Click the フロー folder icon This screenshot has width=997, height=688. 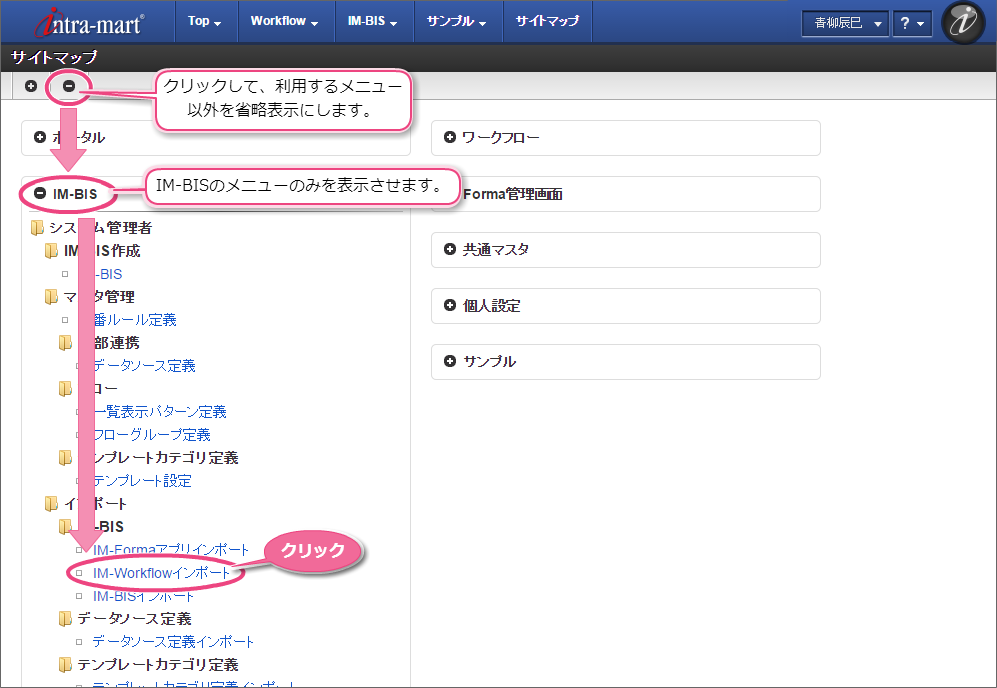(x=65, y=389)
